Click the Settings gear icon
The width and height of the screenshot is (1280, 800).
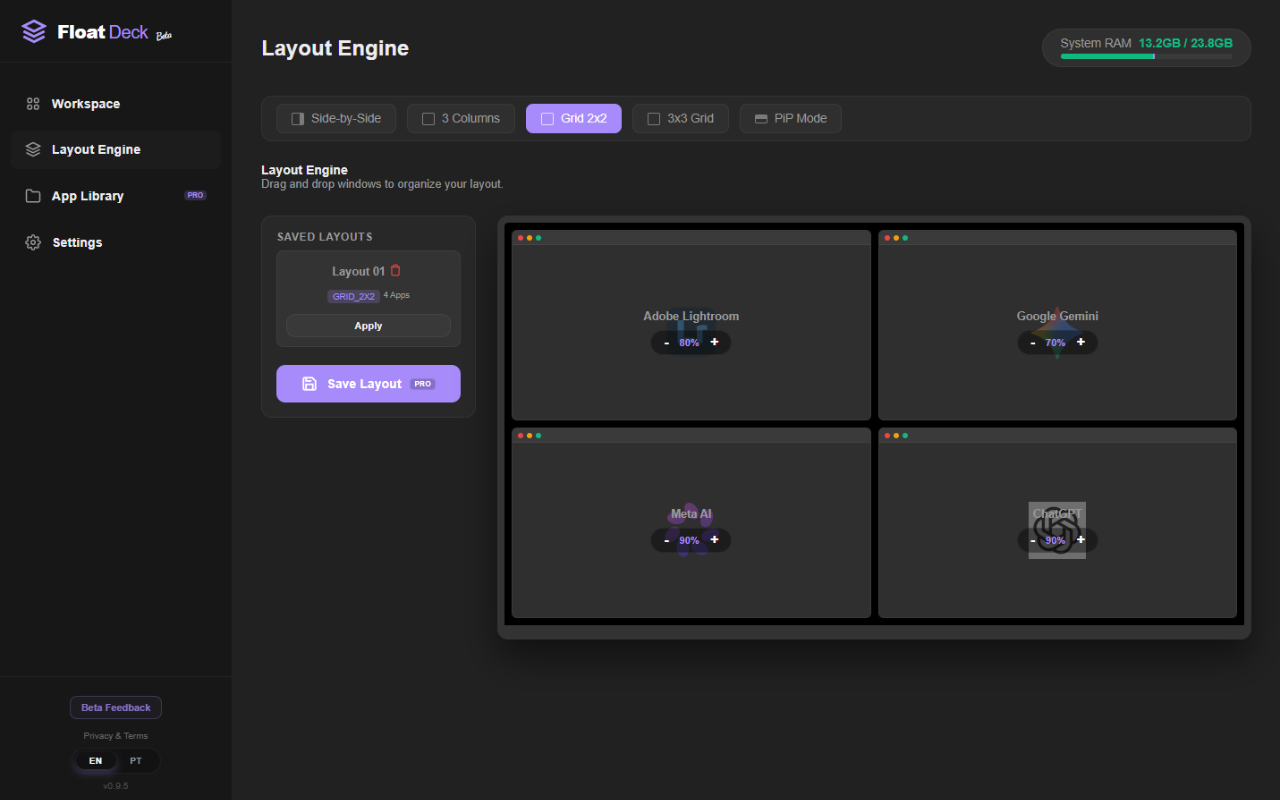click(33, 243)
